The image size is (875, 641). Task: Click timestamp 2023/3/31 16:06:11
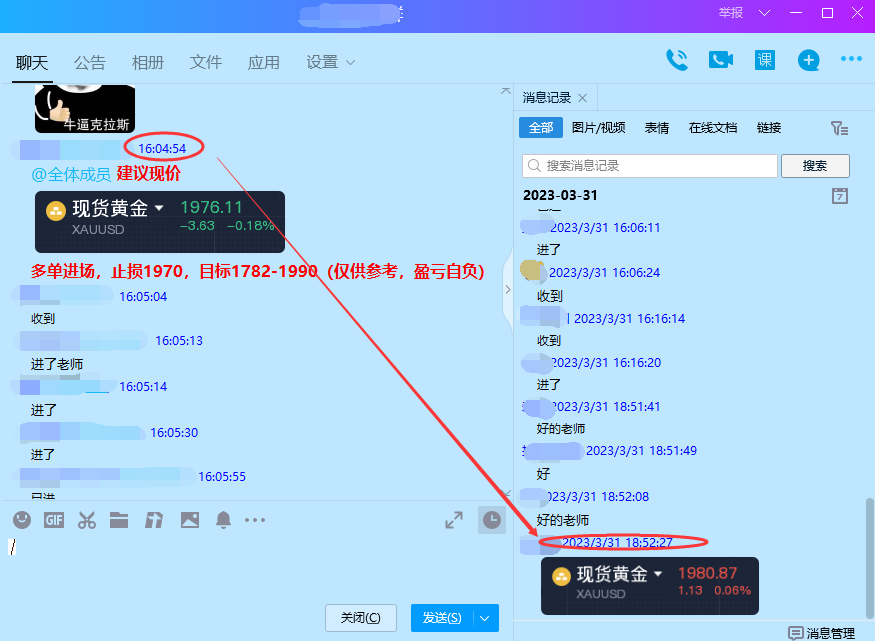pyautogui.click(x=605, y=228)
